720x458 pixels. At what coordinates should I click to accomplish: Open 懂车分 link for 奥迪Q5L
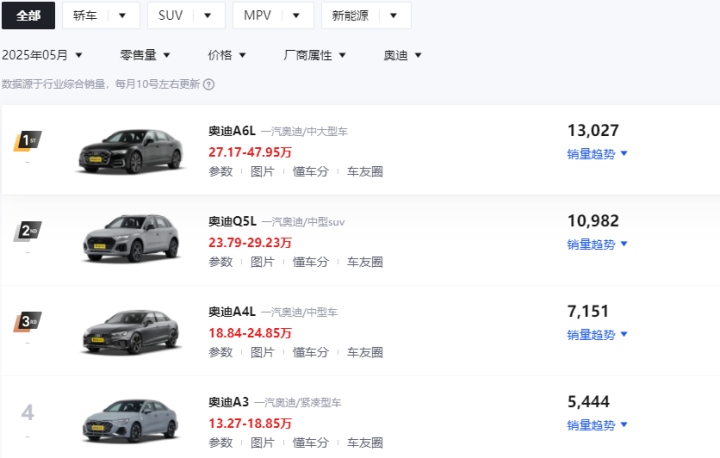pos(311,262)
